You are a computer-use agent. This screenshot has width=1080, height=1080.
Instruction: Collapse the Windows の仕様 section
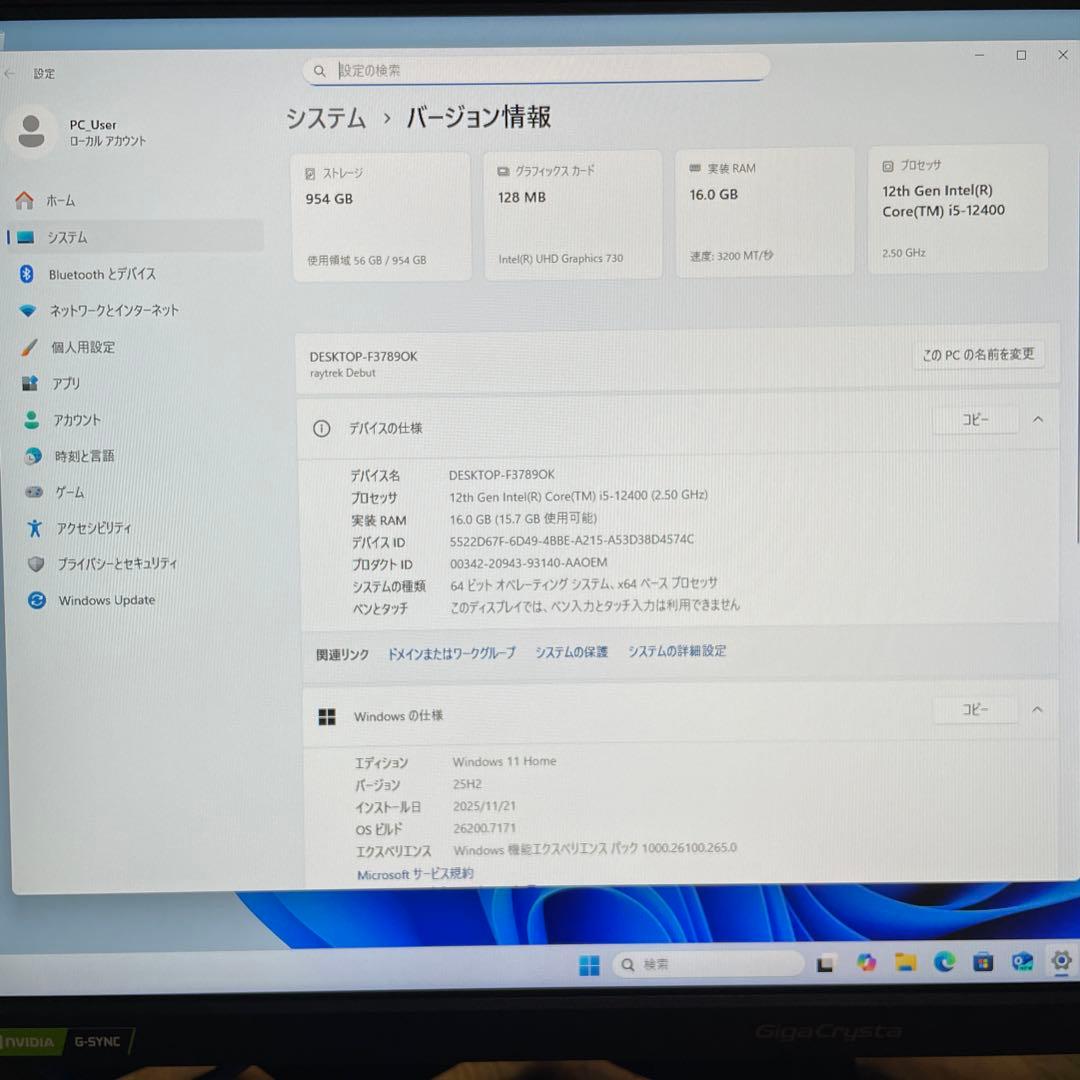click(x=1037, y=709)
